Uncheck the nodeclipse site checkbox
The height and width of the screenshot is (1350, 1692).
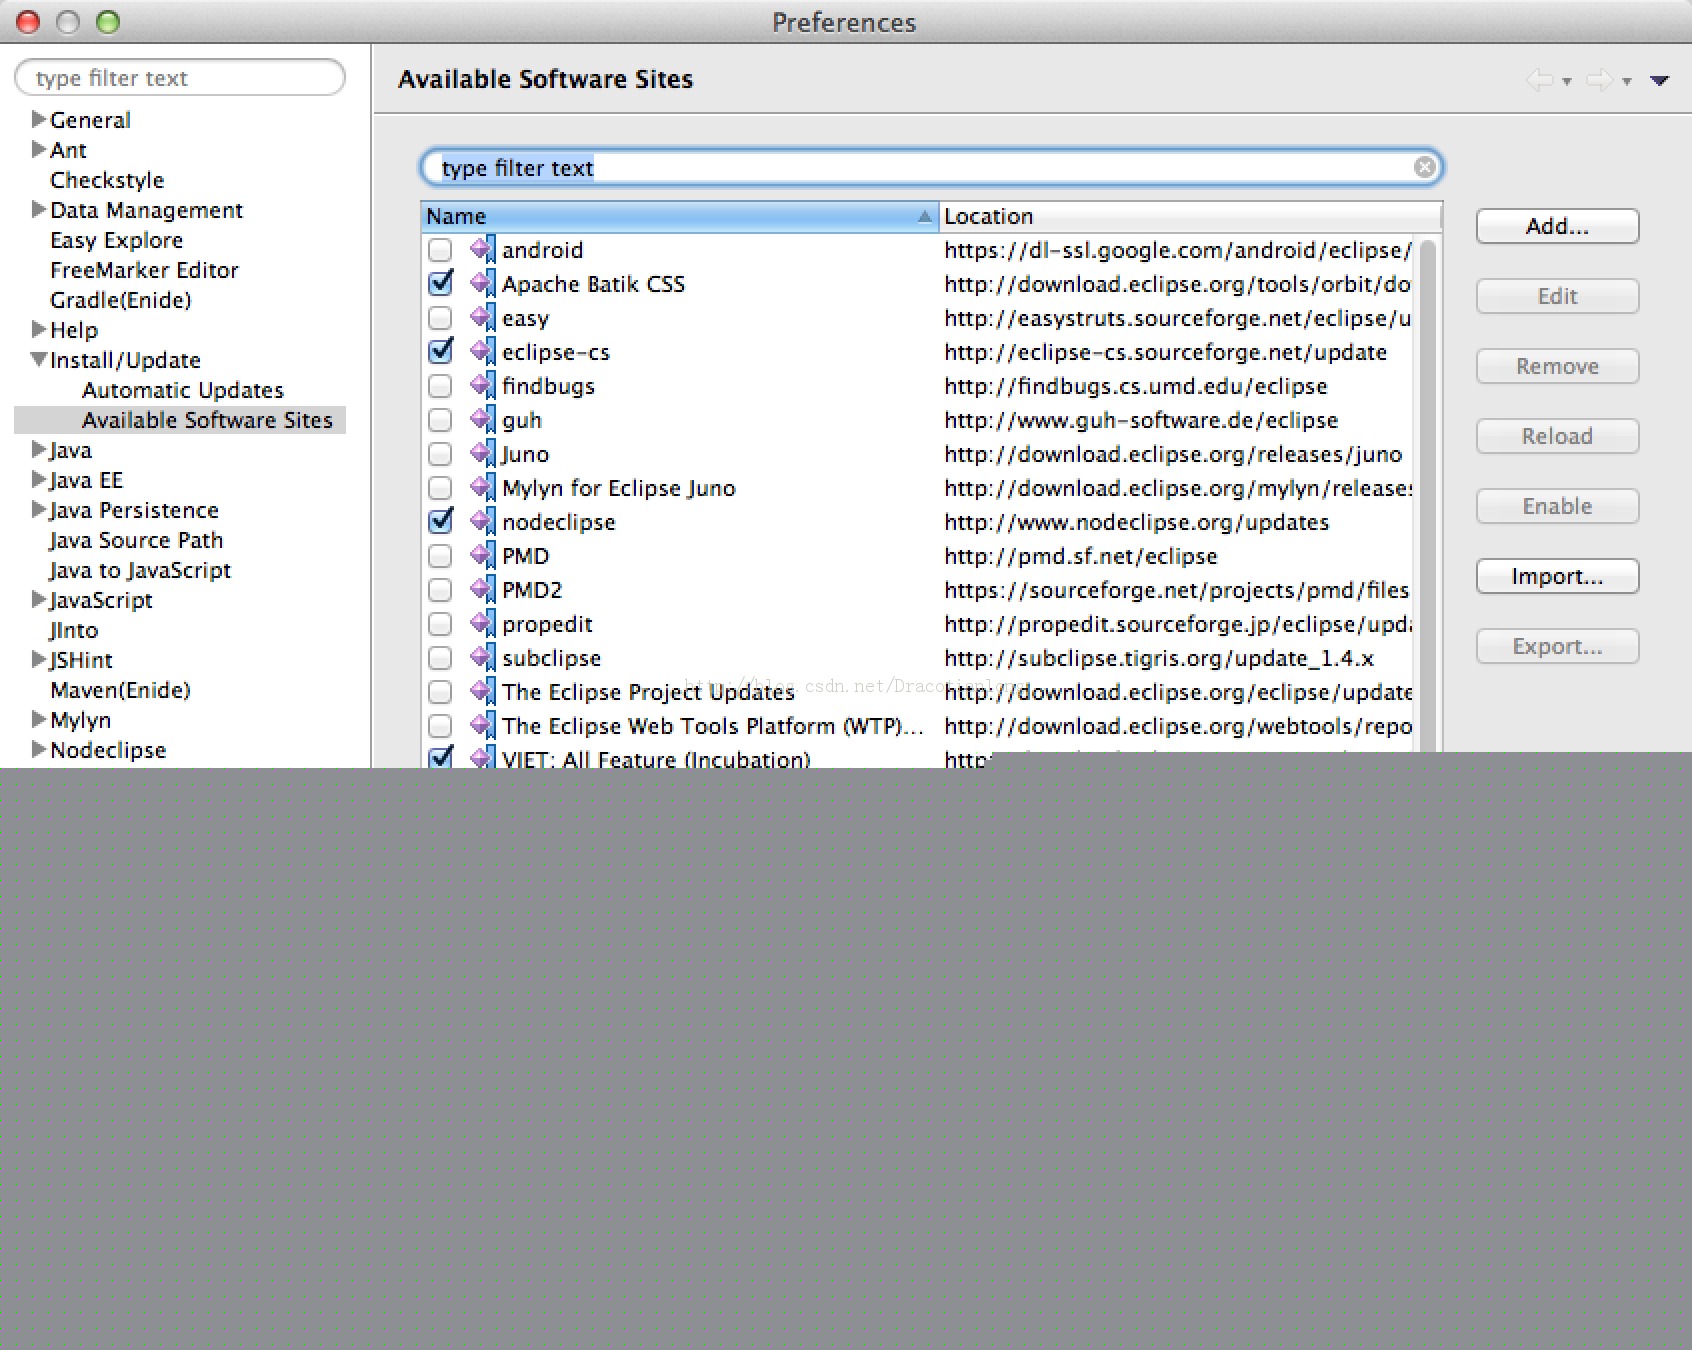[440, 521]
